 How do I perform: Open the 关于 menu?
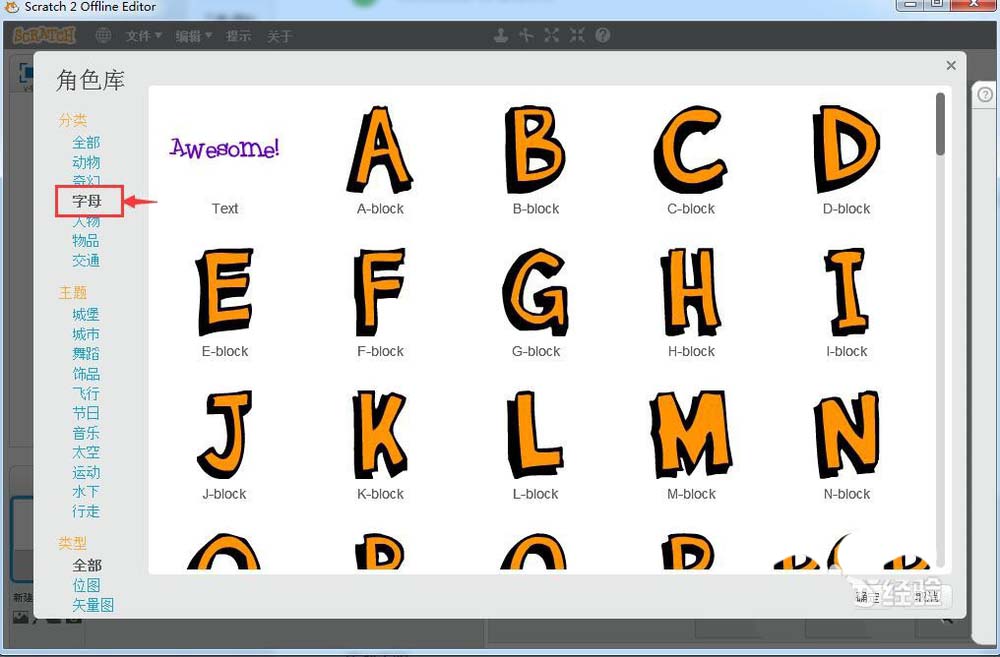point(280,36)
